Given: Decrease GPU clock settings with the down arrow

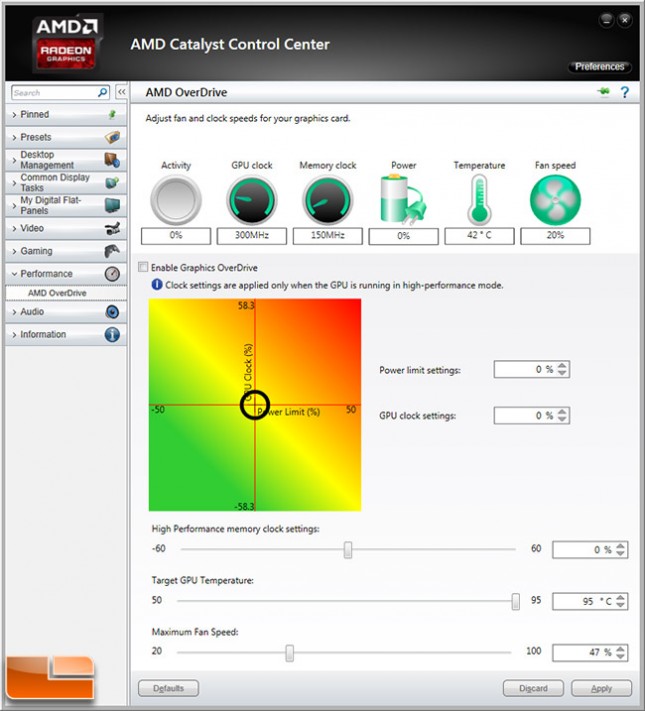Looking at the screenshot, I should tap(562, 419).
